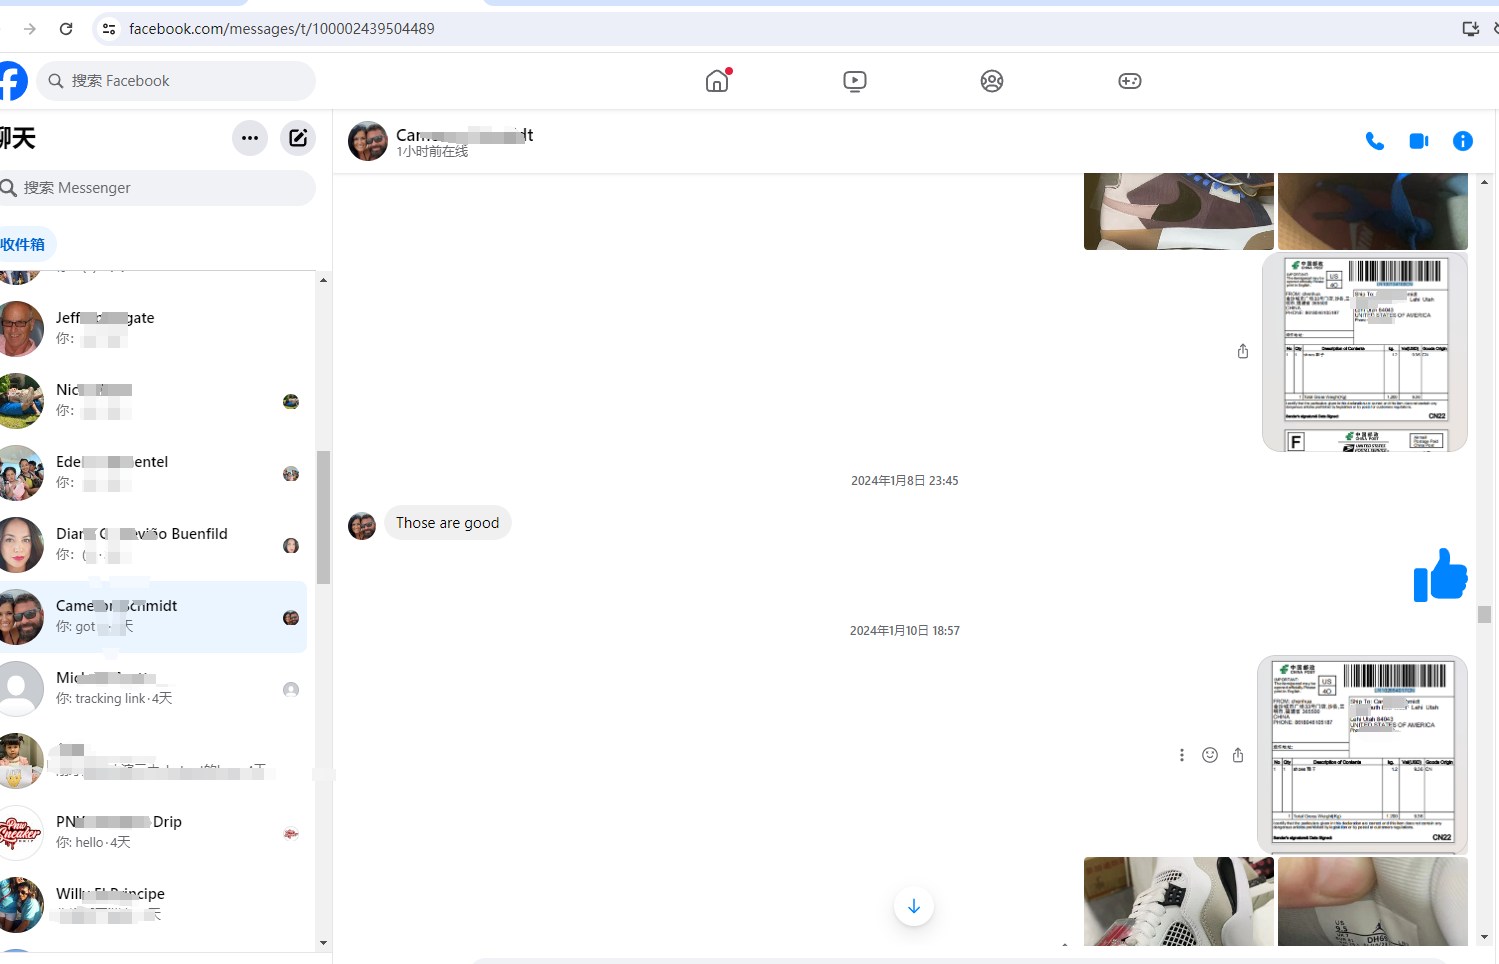The width and height of the screenshot is (1499, 964).
Task: Forward the upper shipping label image
Action: point(1242,351)
